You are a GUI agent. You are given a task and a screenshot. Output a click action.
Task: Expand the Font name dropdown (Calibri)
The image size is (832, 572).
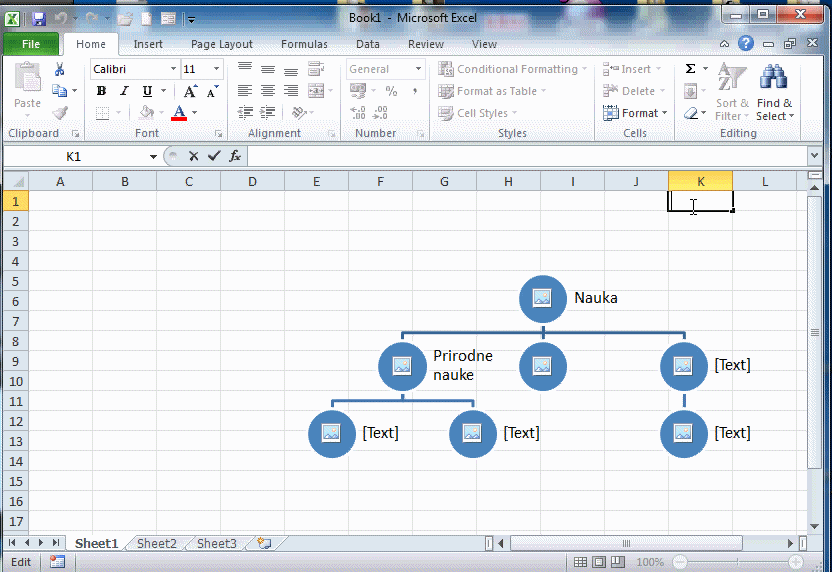click(x=173, y=69)
